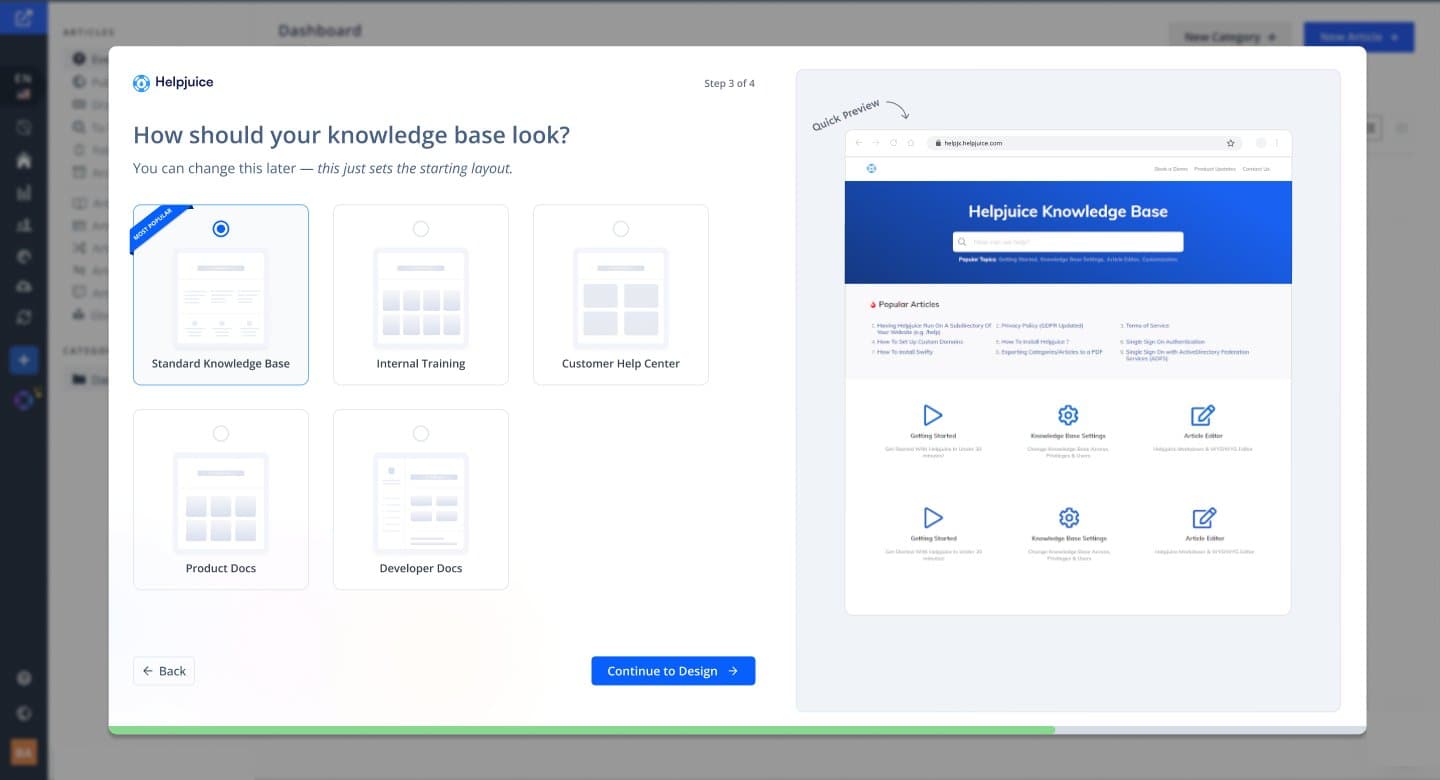Open Book a Demo in preview header

(1170, 169)
